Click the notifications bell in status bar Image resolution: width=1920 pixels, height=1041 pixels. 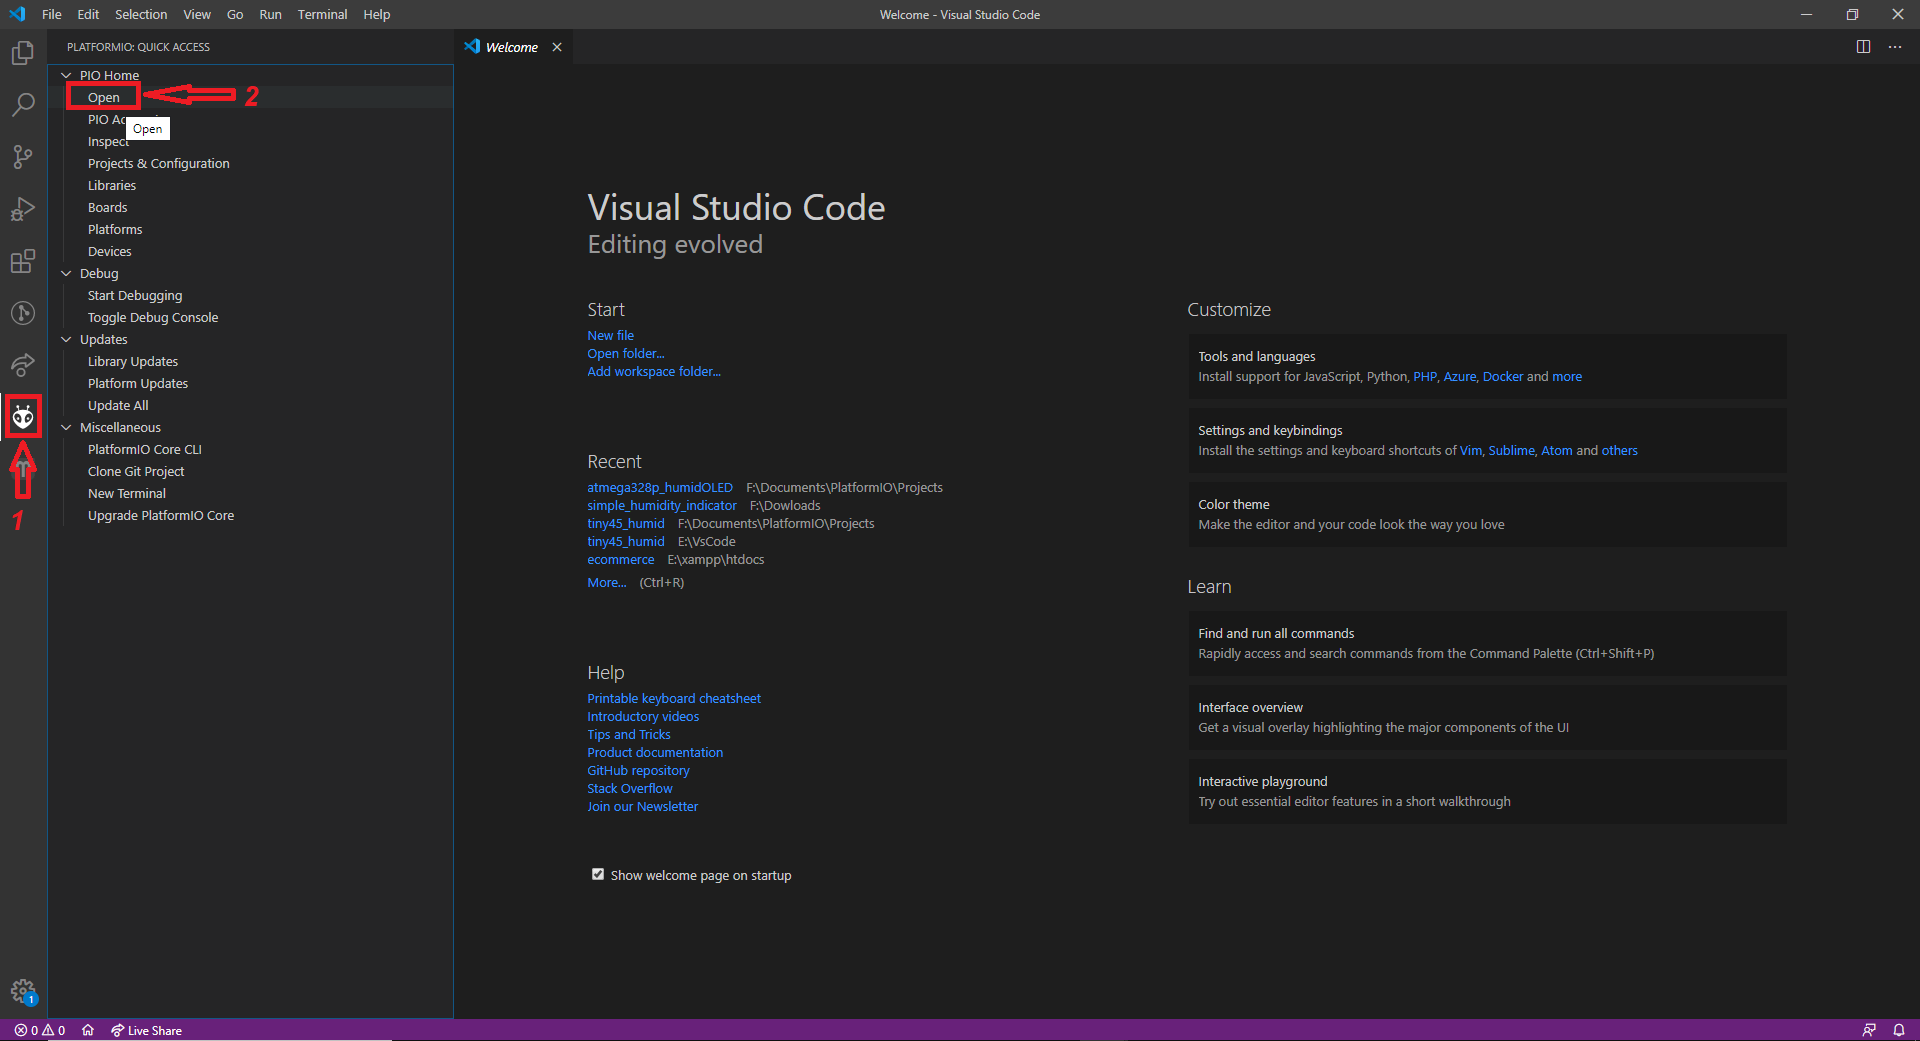pyautogui.click(x=1898, y=1030)
